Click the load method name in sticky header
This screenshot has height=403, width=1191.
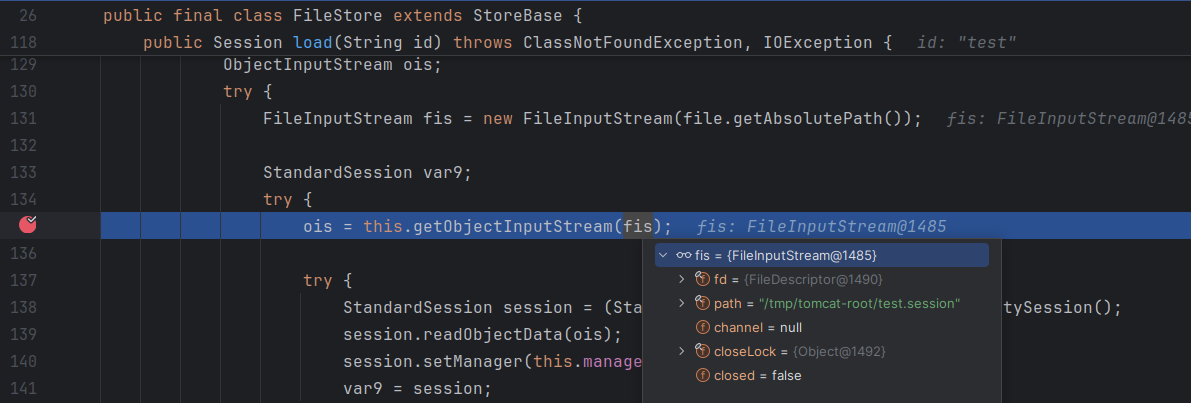coord(313,43)
